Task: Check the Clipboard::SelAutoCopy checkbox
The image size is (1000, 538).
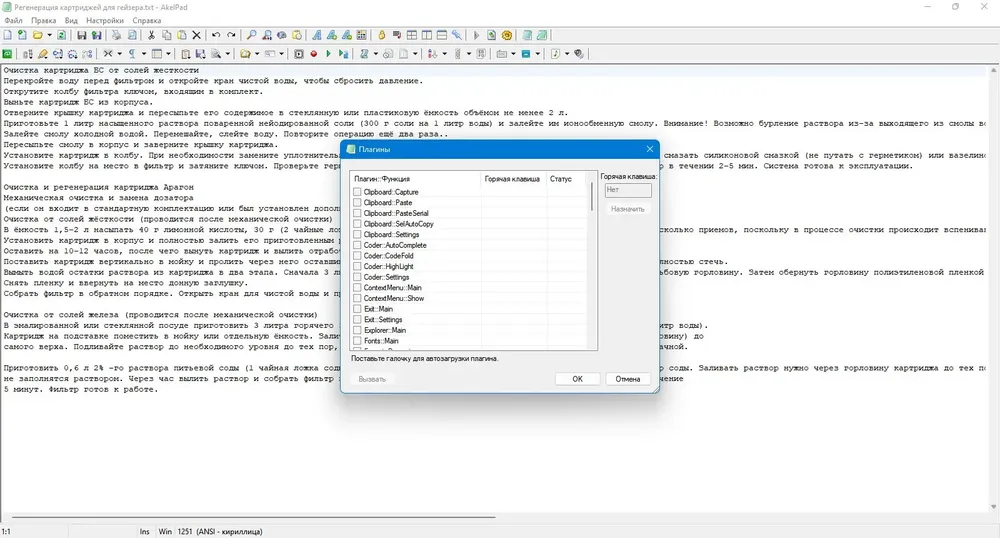Action: [357, 224]
